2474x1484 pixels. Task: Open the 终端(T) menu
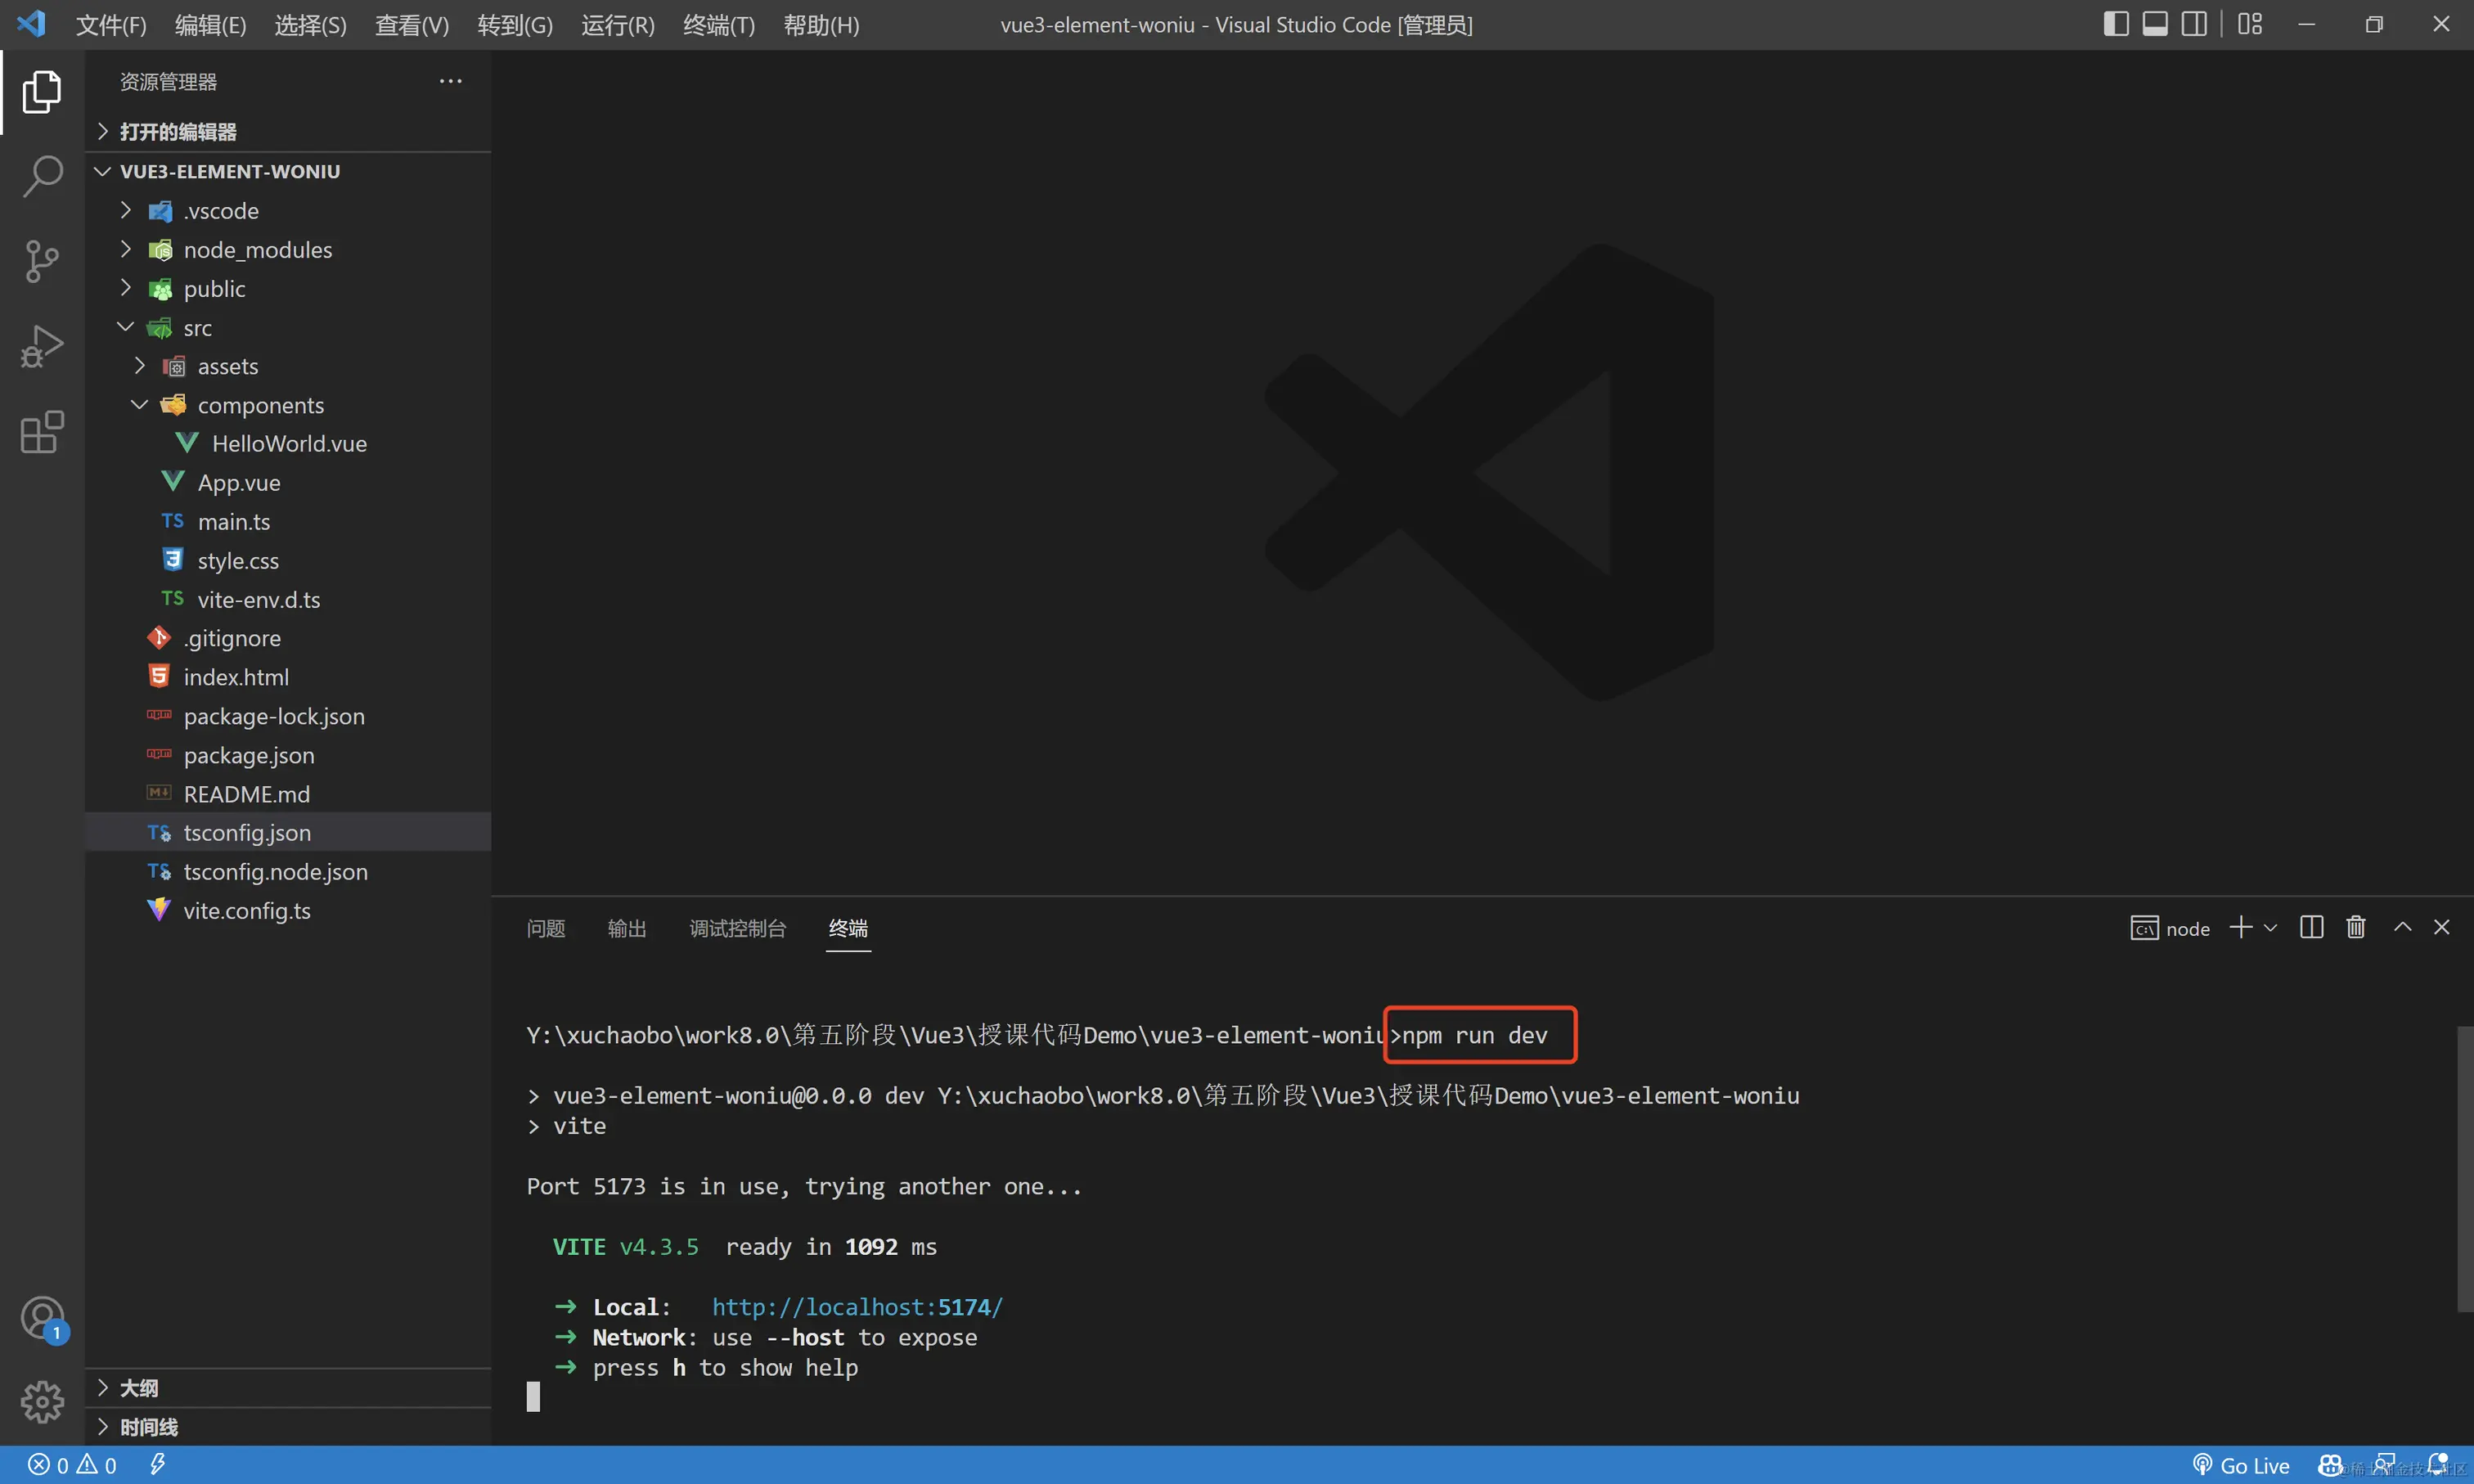point(718,25)
